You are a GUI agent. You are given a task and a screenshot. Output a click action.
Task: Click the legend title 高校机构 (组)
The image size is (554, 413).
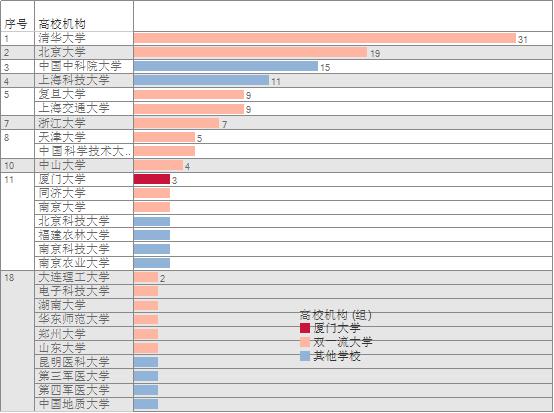tap(336, 315)
